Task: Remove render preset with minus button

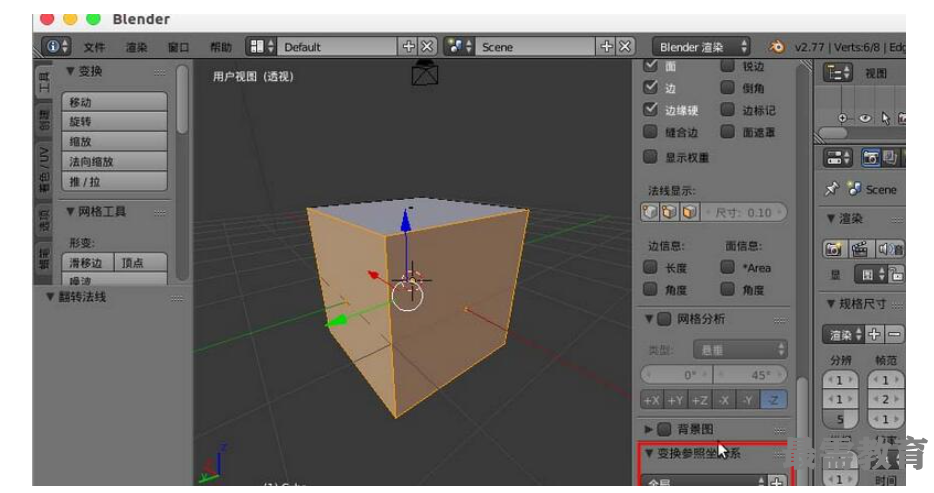Action: coord(894,334)
